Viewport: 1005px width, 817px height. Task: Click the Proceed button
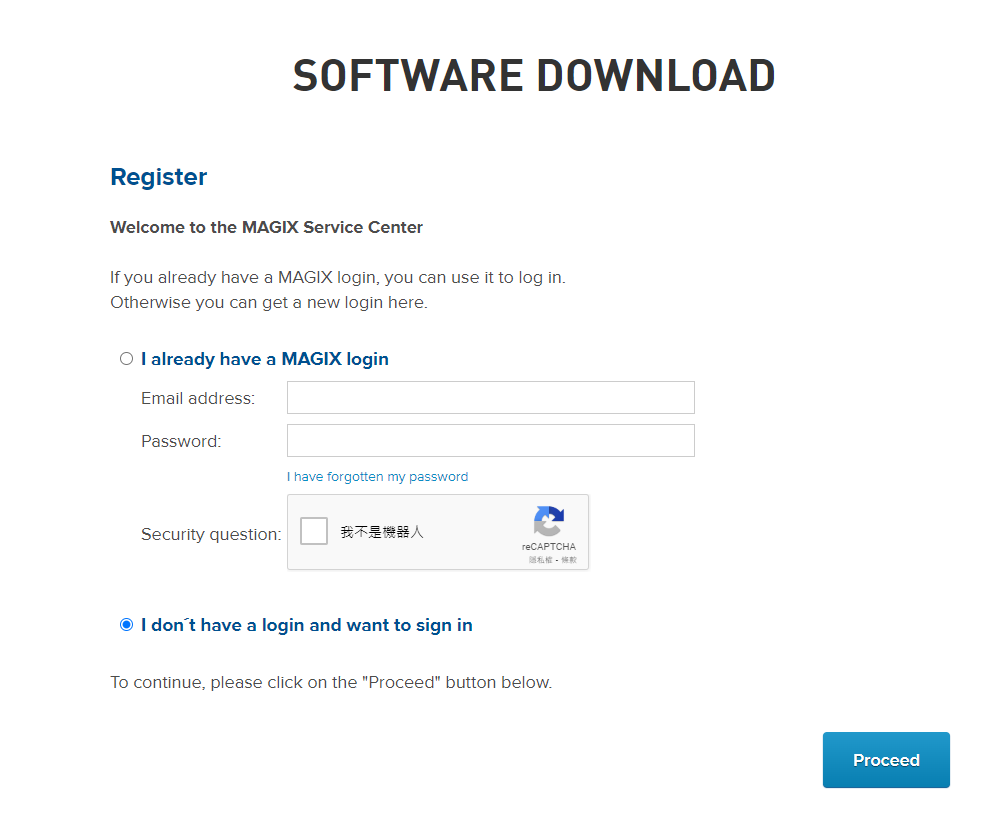(886, 760)
